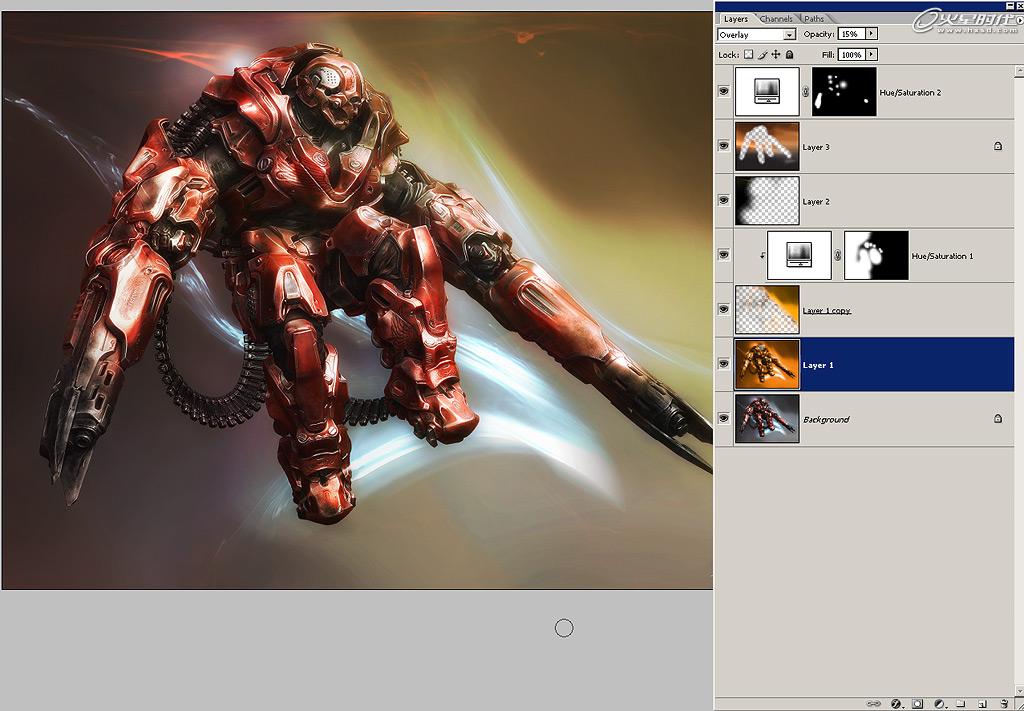Hide the Hue/Saturation 2 layer
Viewport: 1024px width, 711px height.
coord(724,91)
